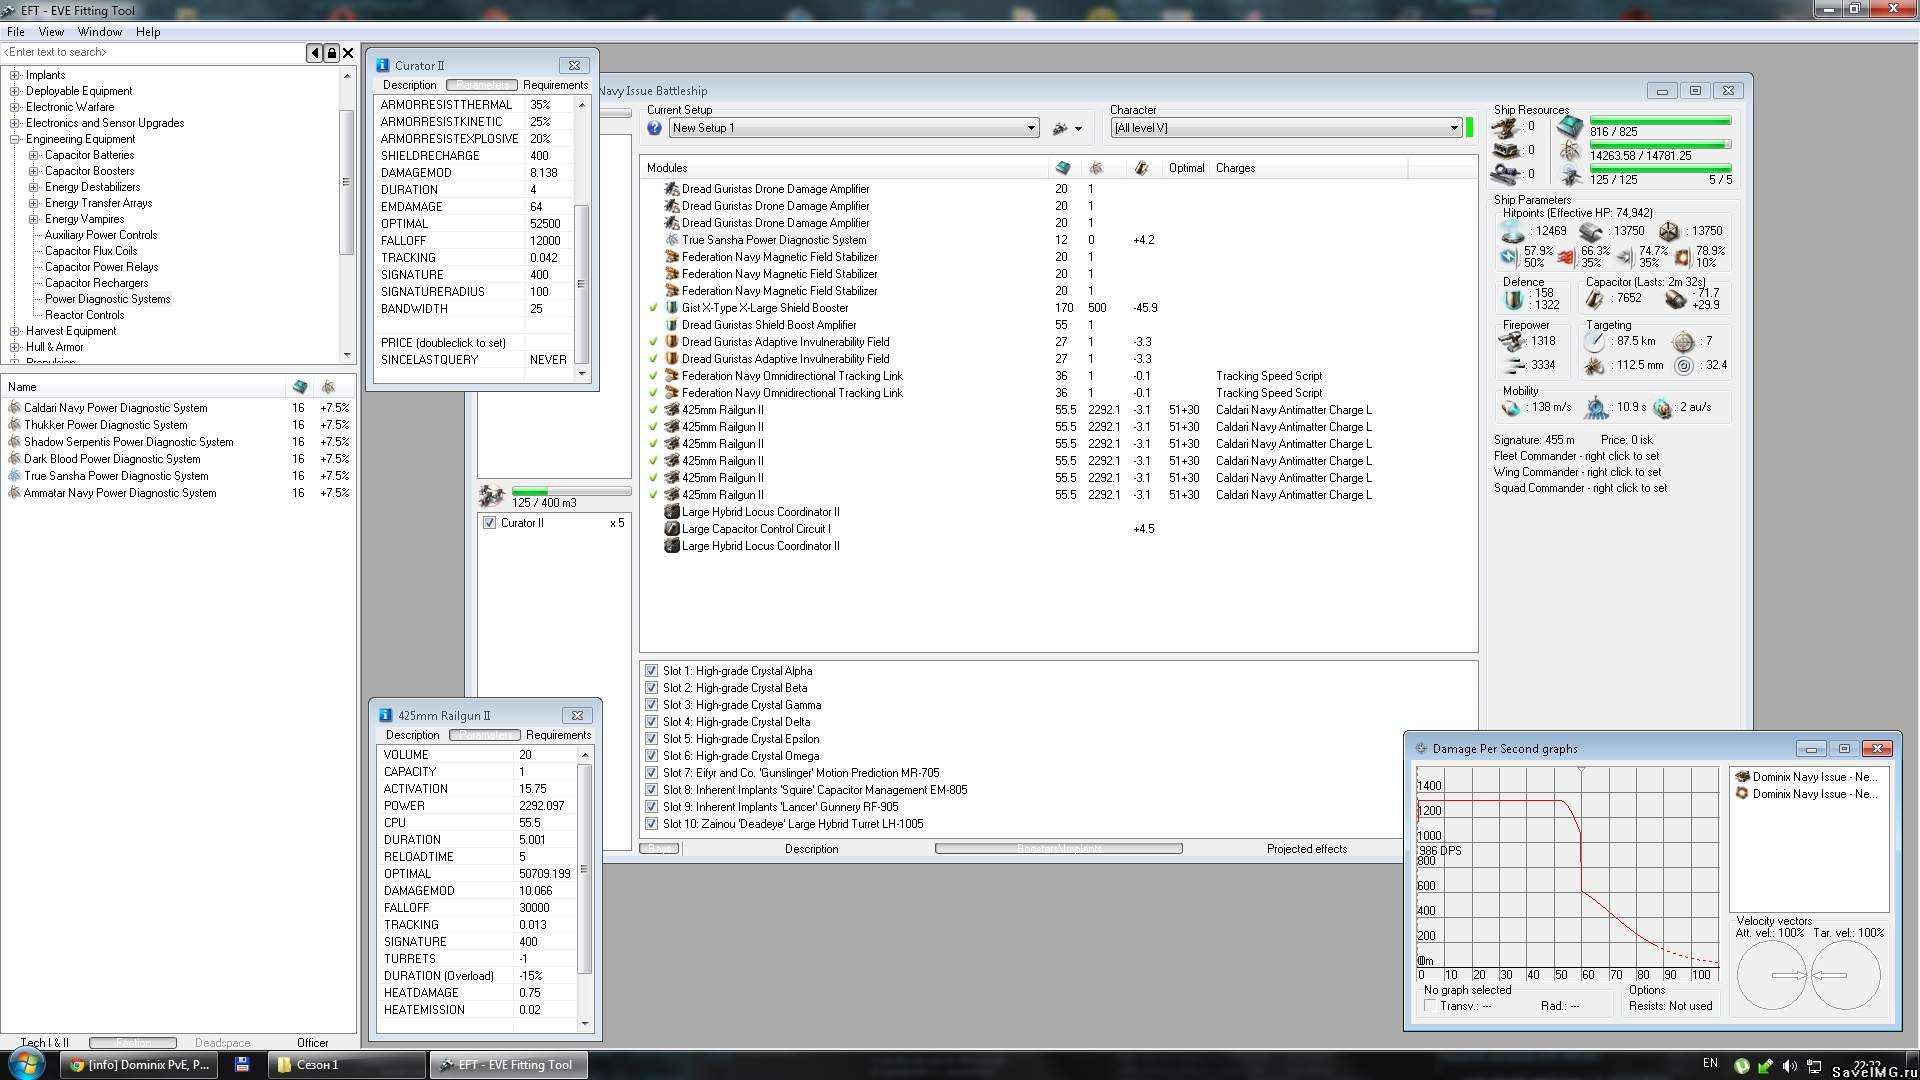
Task: Click the Options label in the DPS graphs window
Action: coord(1647,990)
